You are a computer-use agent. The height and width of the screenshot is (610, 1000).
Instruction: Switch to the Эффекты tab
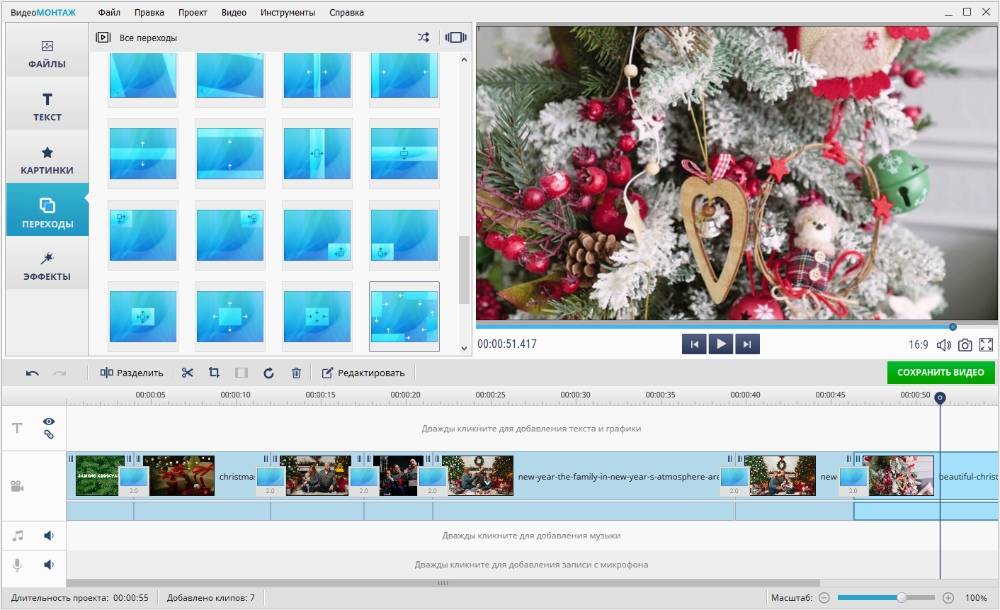pyautogui.click(x=47, y=265)
